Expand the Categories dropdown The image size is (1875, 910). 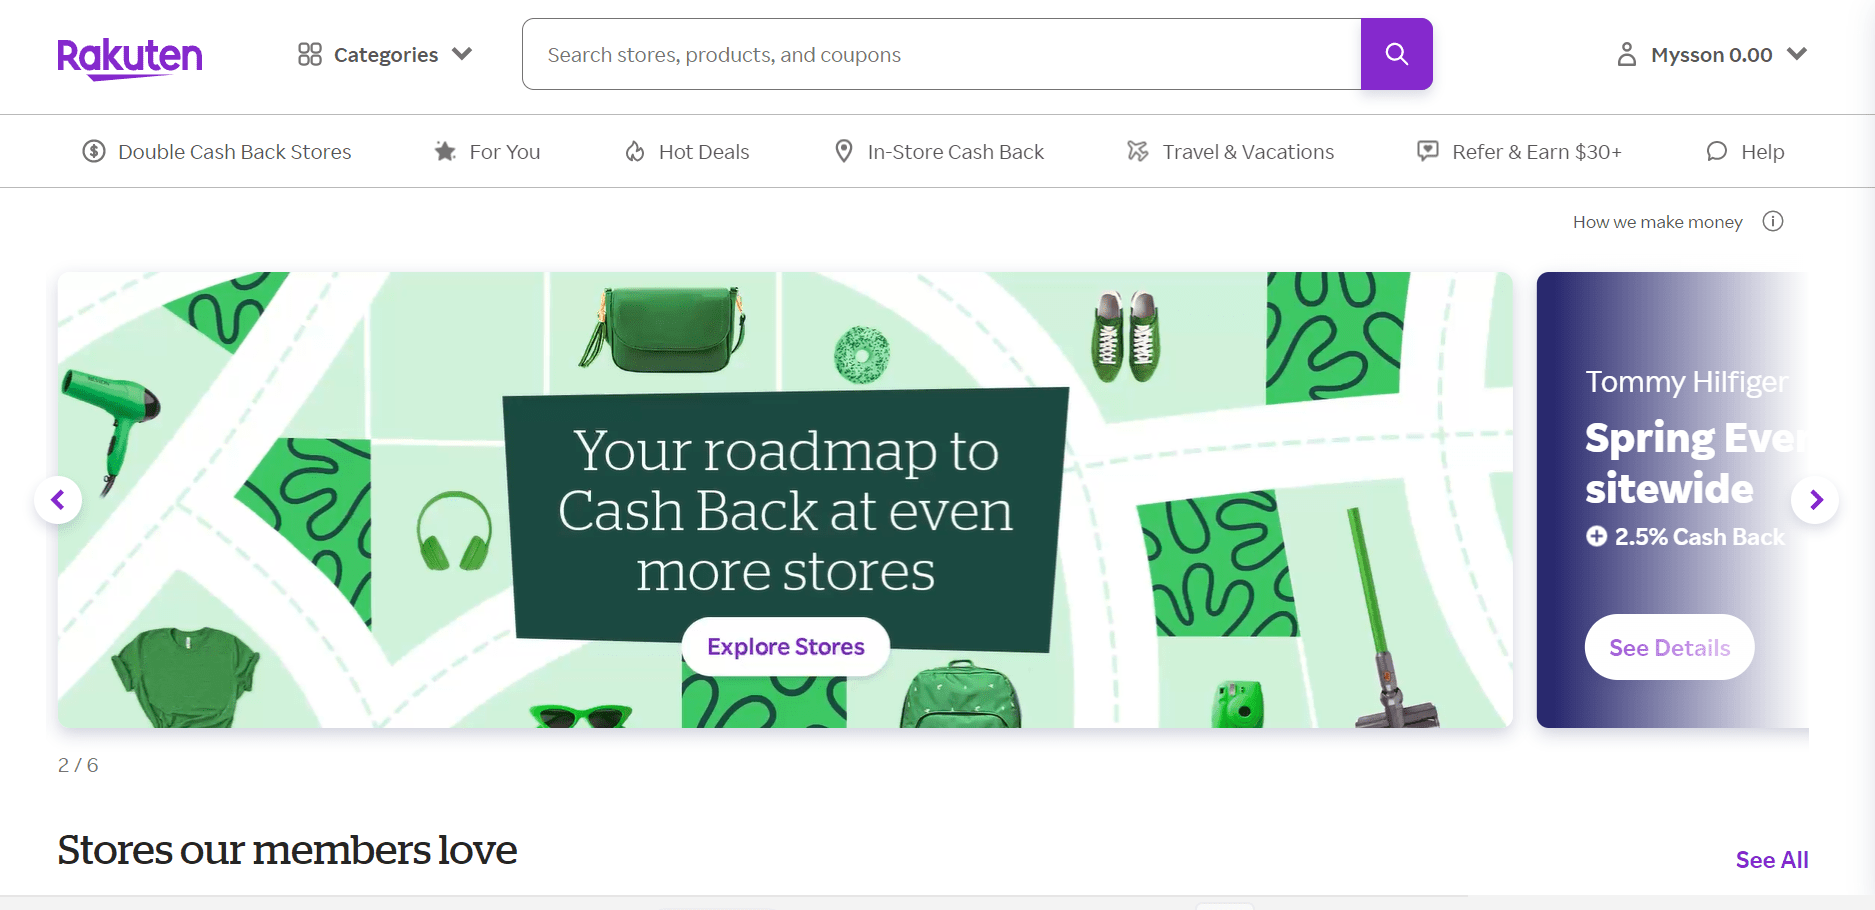[385, 54]
